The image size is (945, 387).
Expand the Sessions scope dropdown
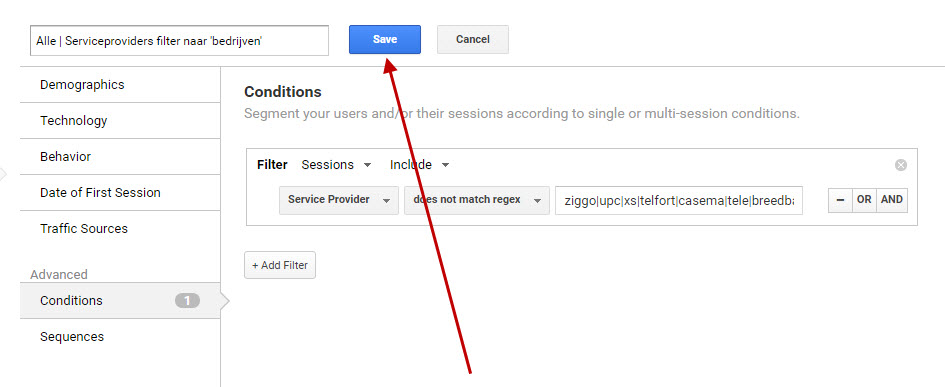[x=336, y=165]
